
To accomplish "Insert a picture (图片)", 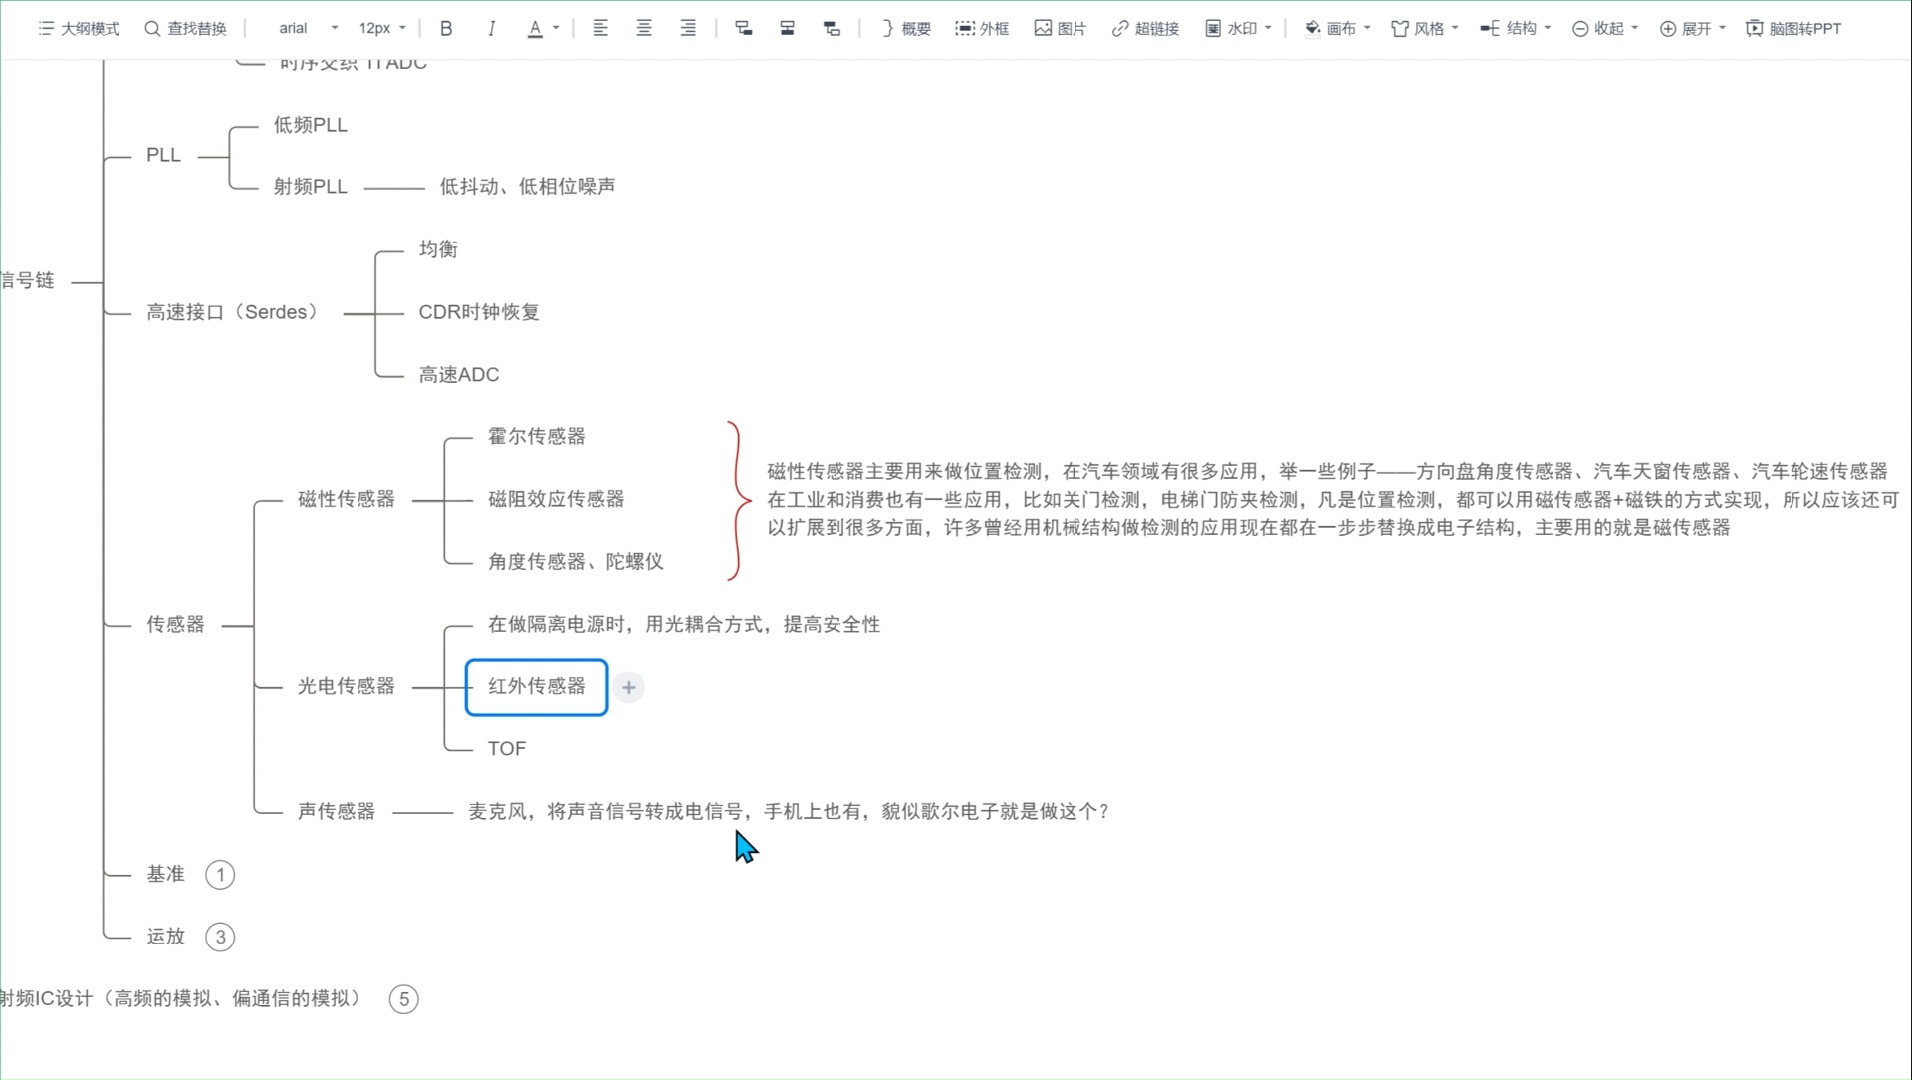I will [1060, 28].
